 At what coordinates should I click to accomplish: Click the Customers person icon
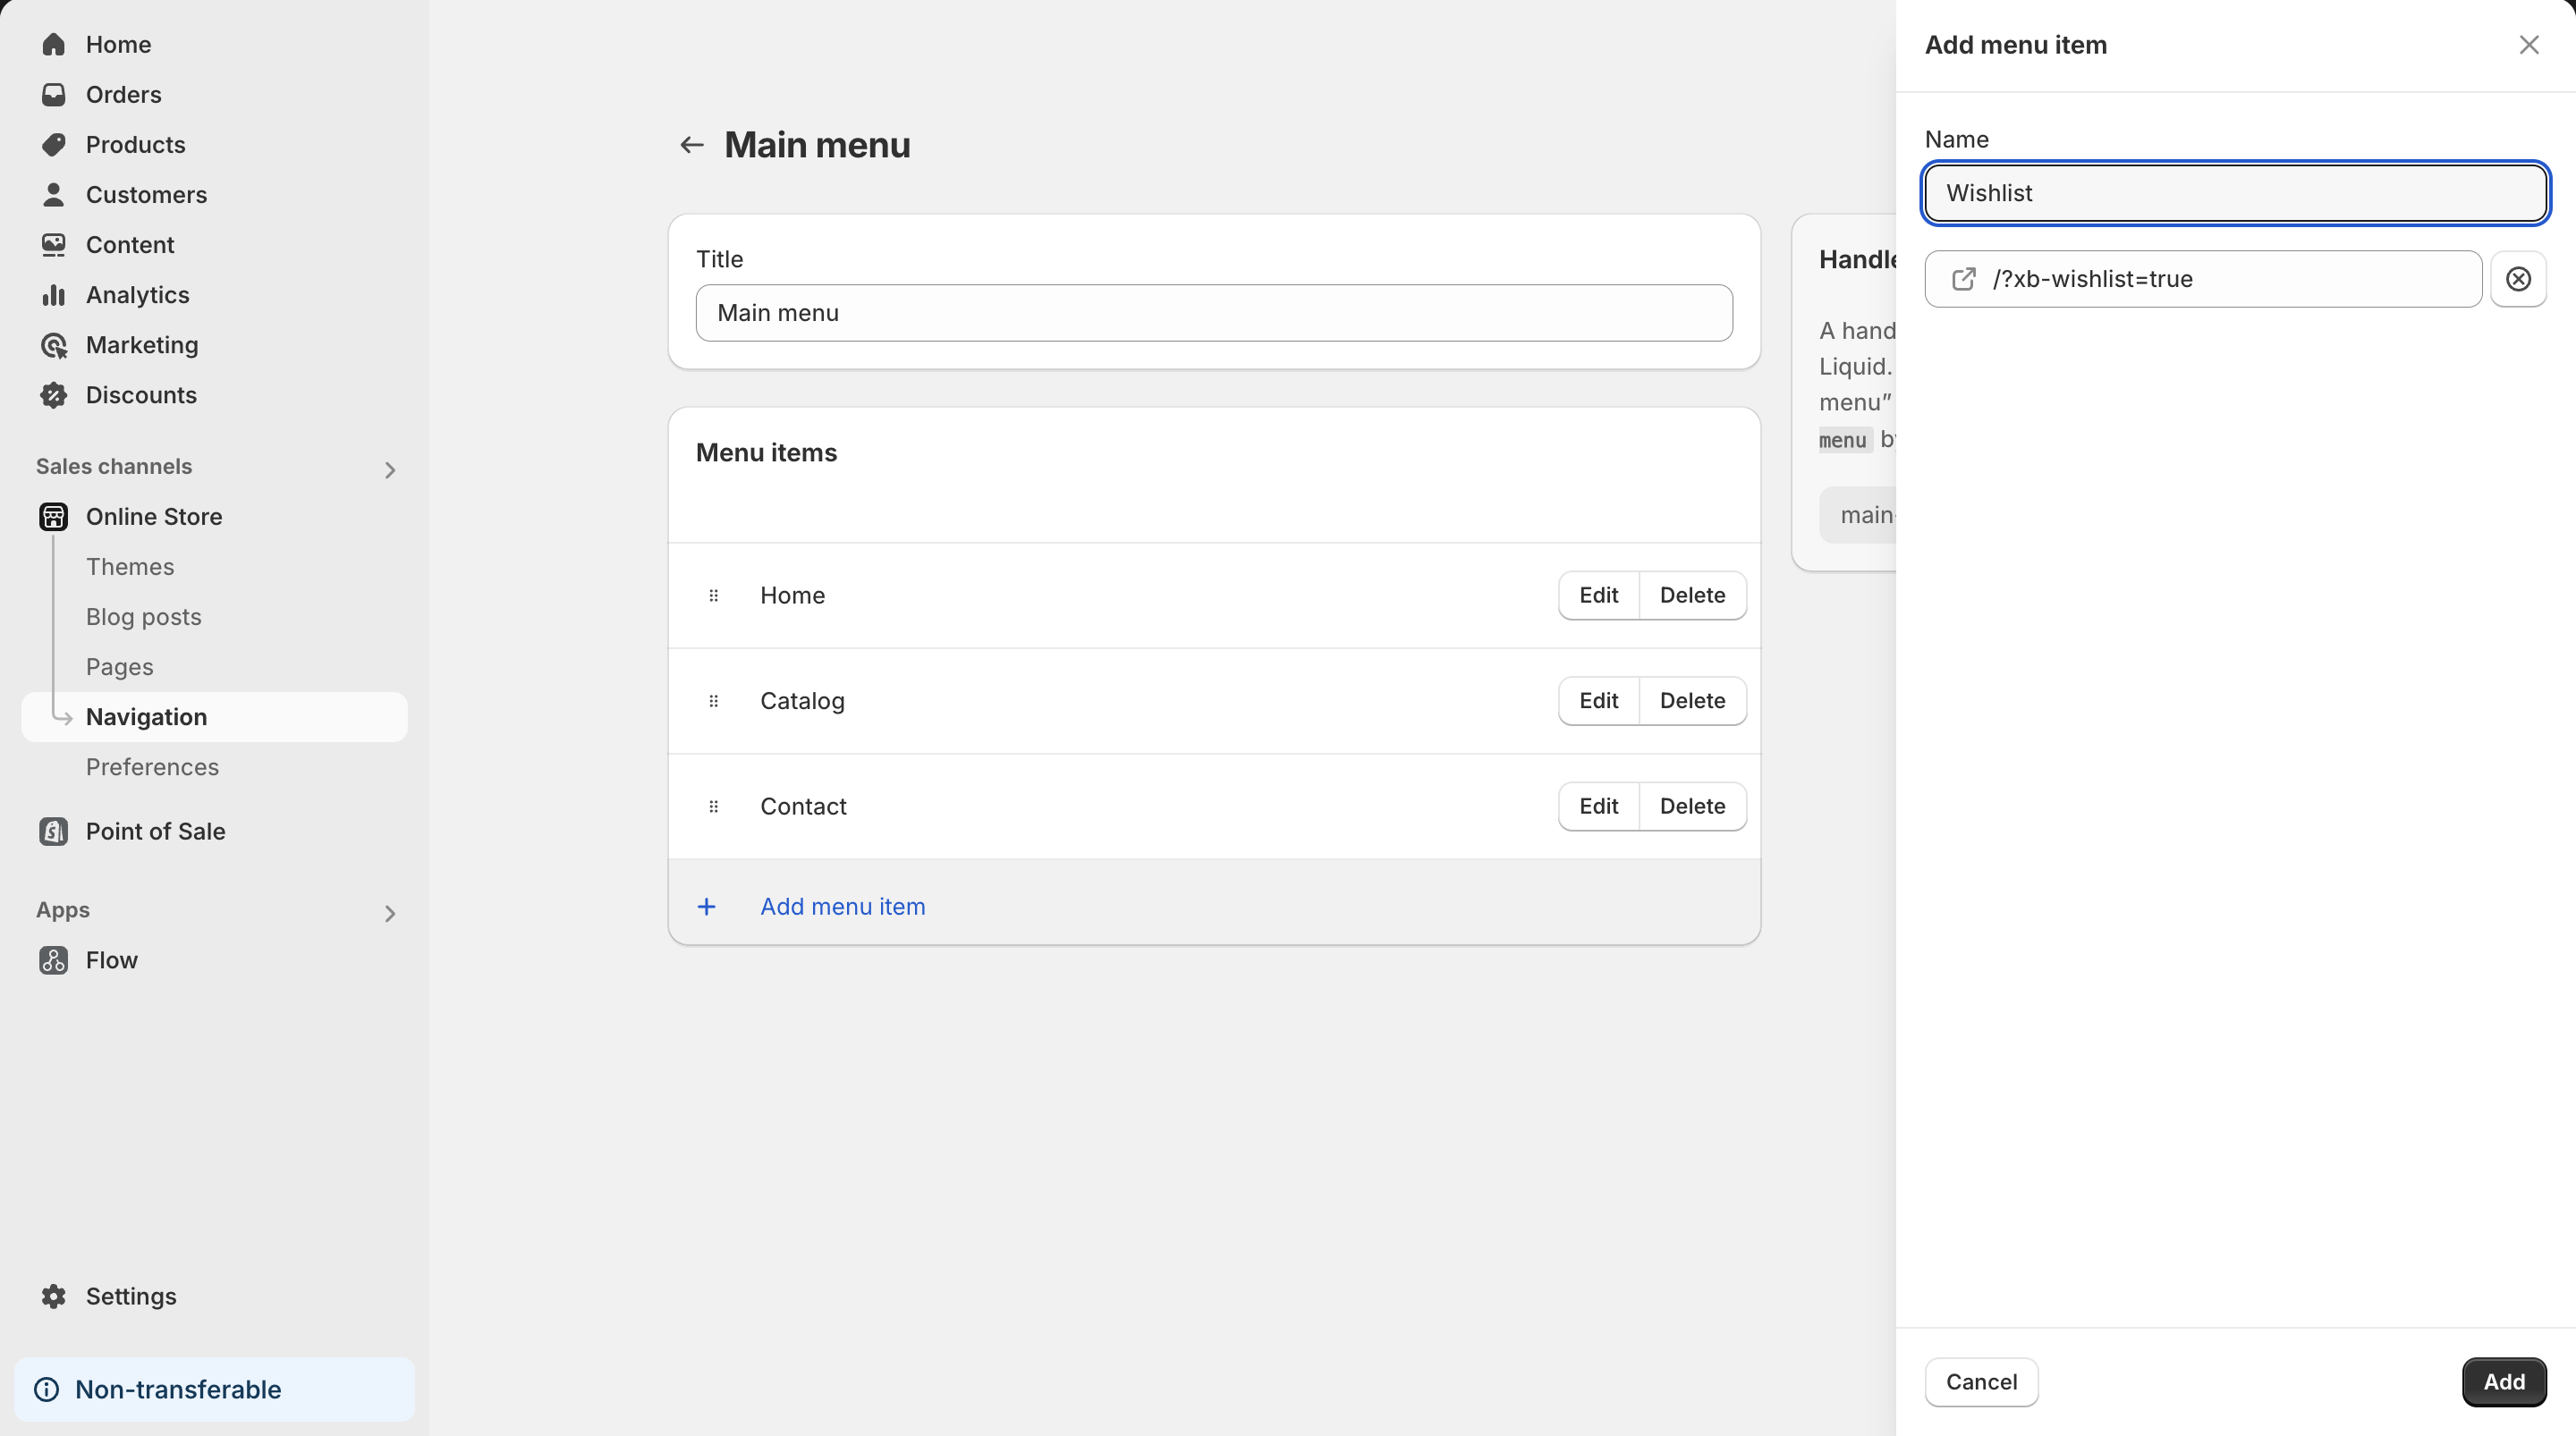[53, 194]
